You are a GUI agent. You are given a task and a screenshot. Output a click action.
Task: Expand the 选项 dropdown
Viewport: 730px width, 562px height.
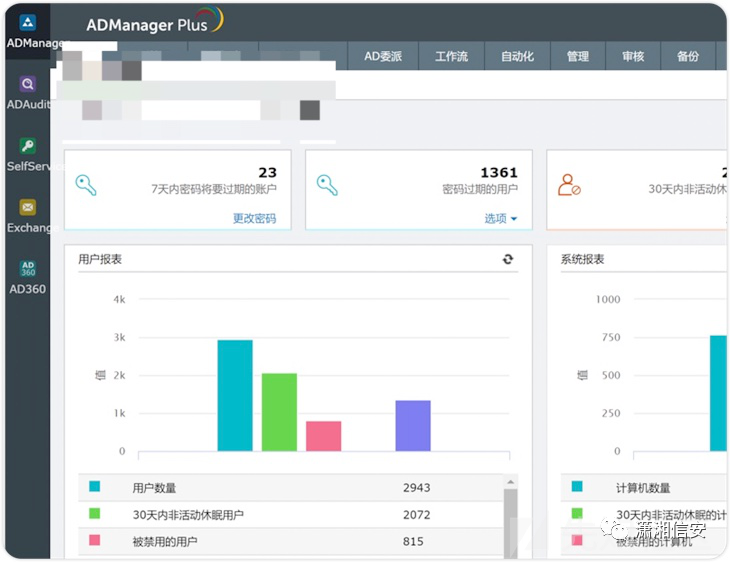pyautogui.click(x=501, y=218)
